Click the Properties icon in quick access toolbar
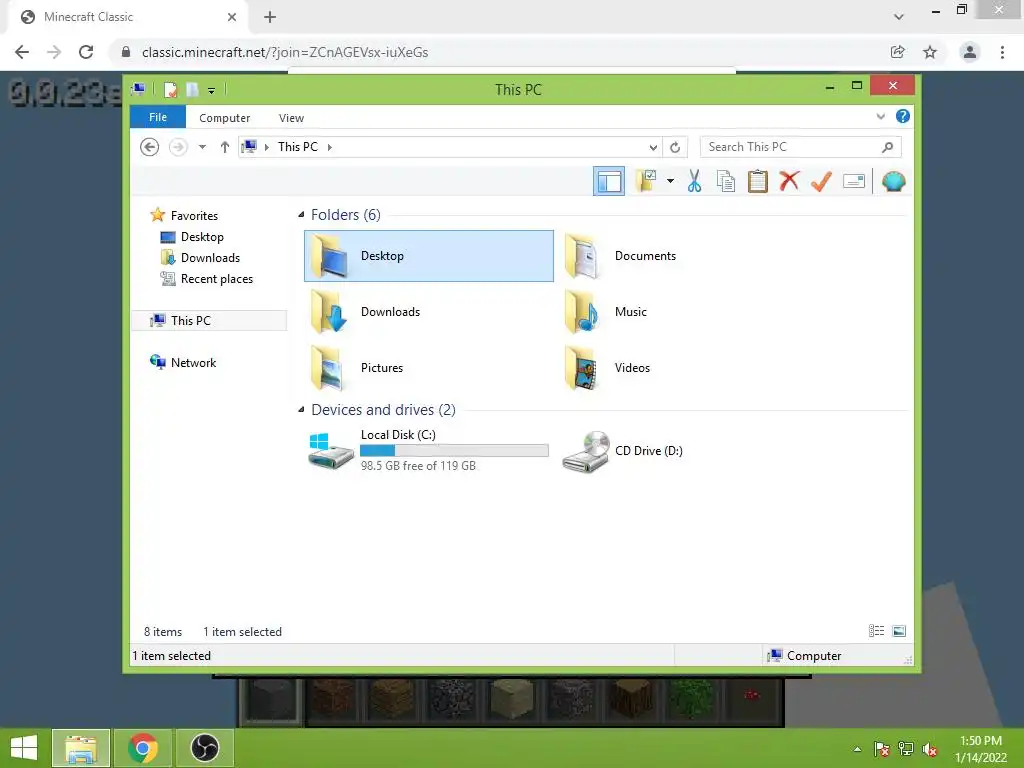The image size is (1024, 768). pos(171,89)
